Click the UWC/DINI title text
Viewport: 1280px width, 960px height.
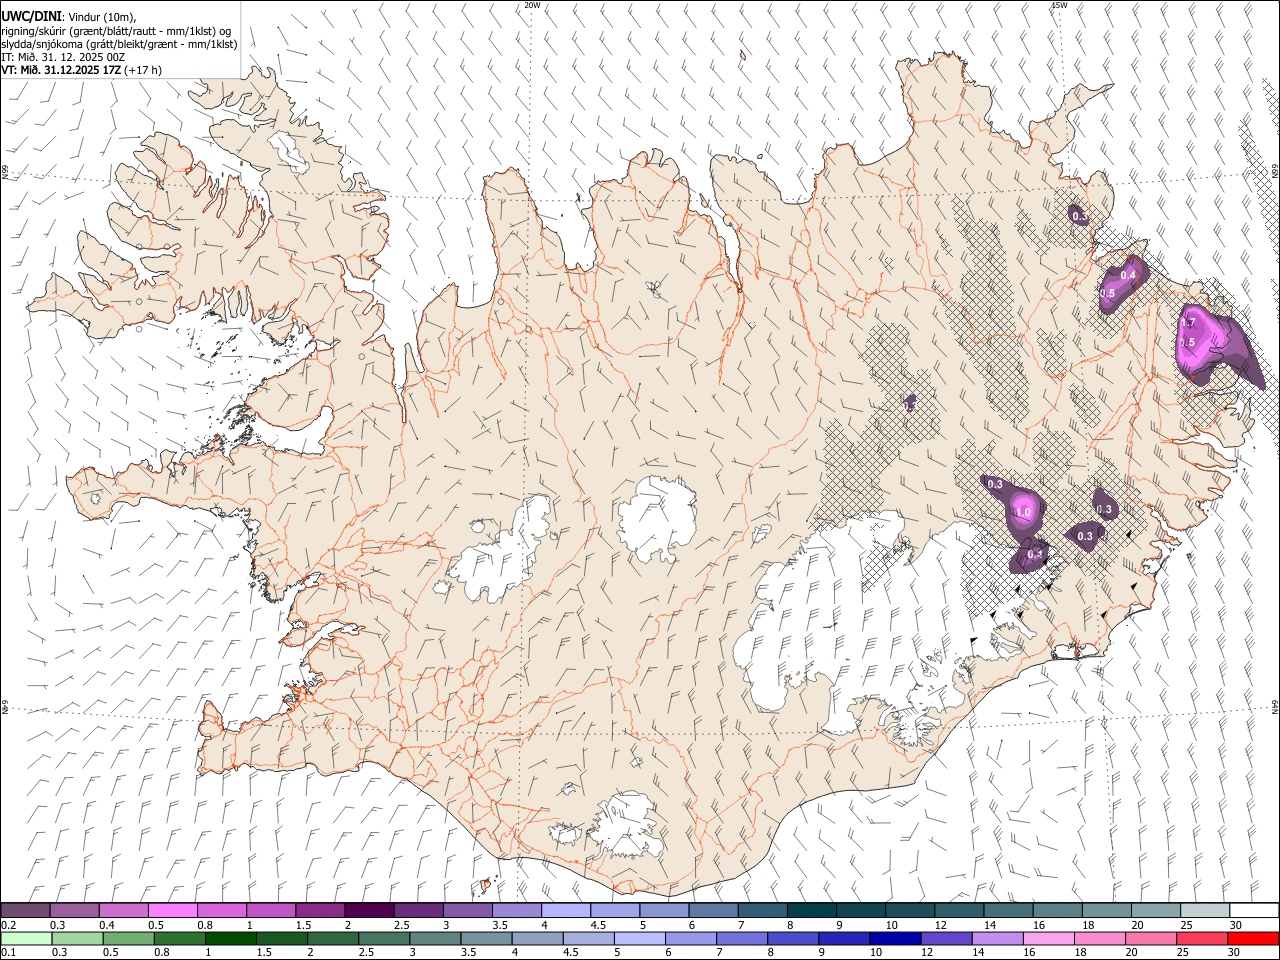pyautogui.click(x=30, y=16)
